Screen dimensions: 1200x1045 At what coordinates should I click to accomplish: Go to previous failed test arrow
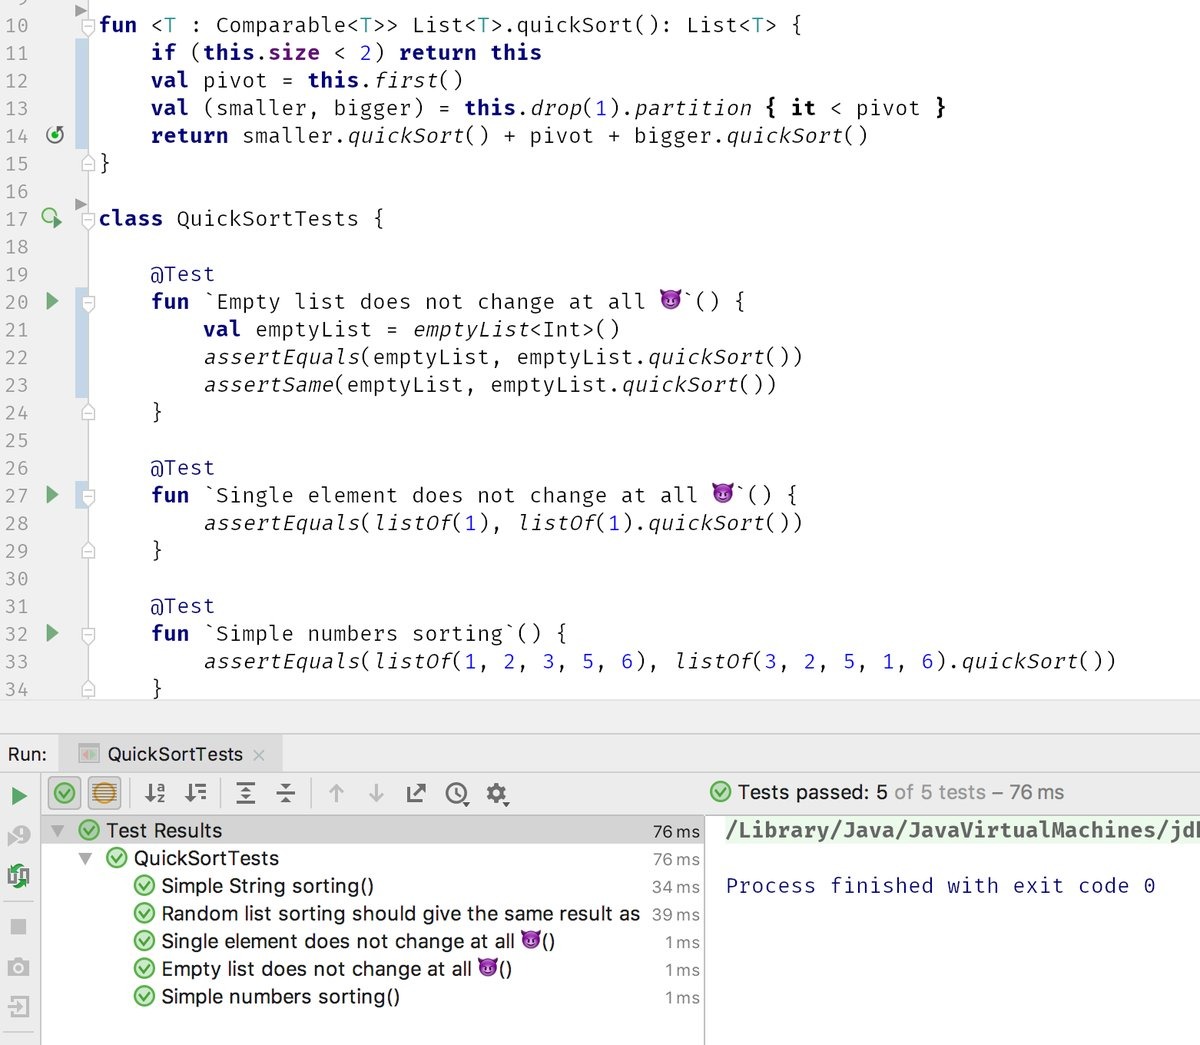[x=336, y=793]
